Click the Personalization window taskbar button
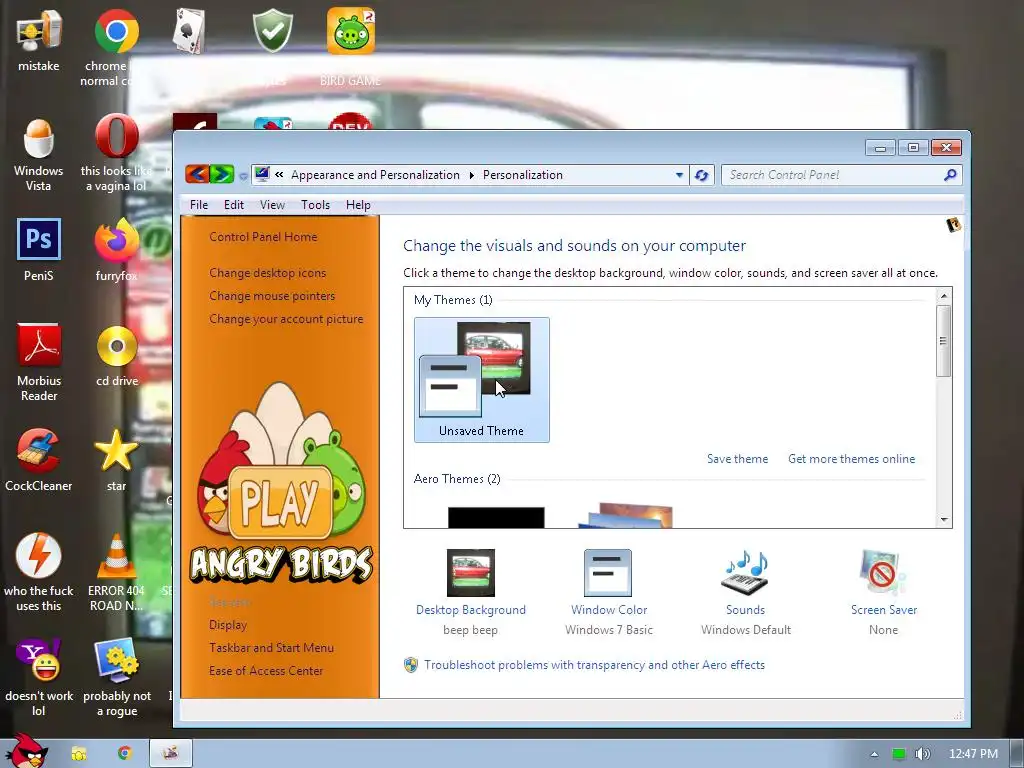 tap(171, 754)
